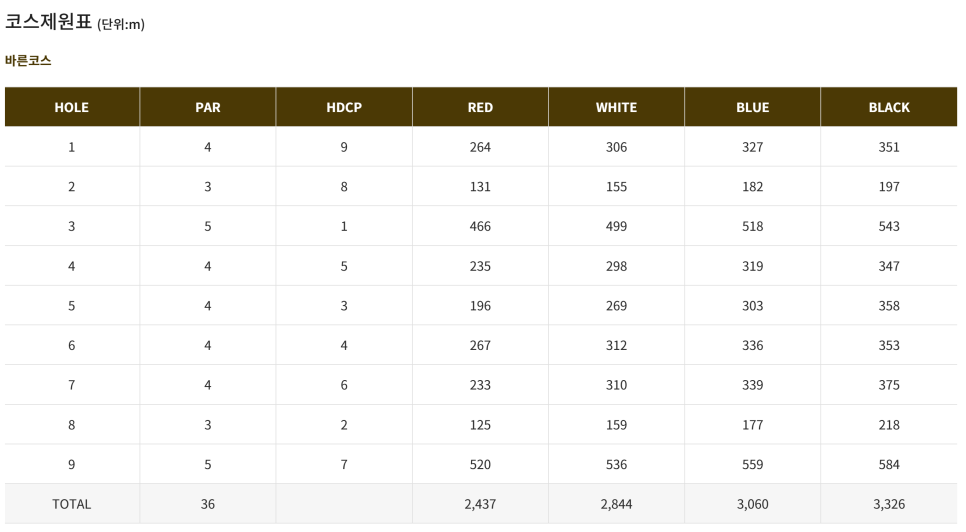Select the TOTAL row label
Screen dimensions: 966x532
71,504
